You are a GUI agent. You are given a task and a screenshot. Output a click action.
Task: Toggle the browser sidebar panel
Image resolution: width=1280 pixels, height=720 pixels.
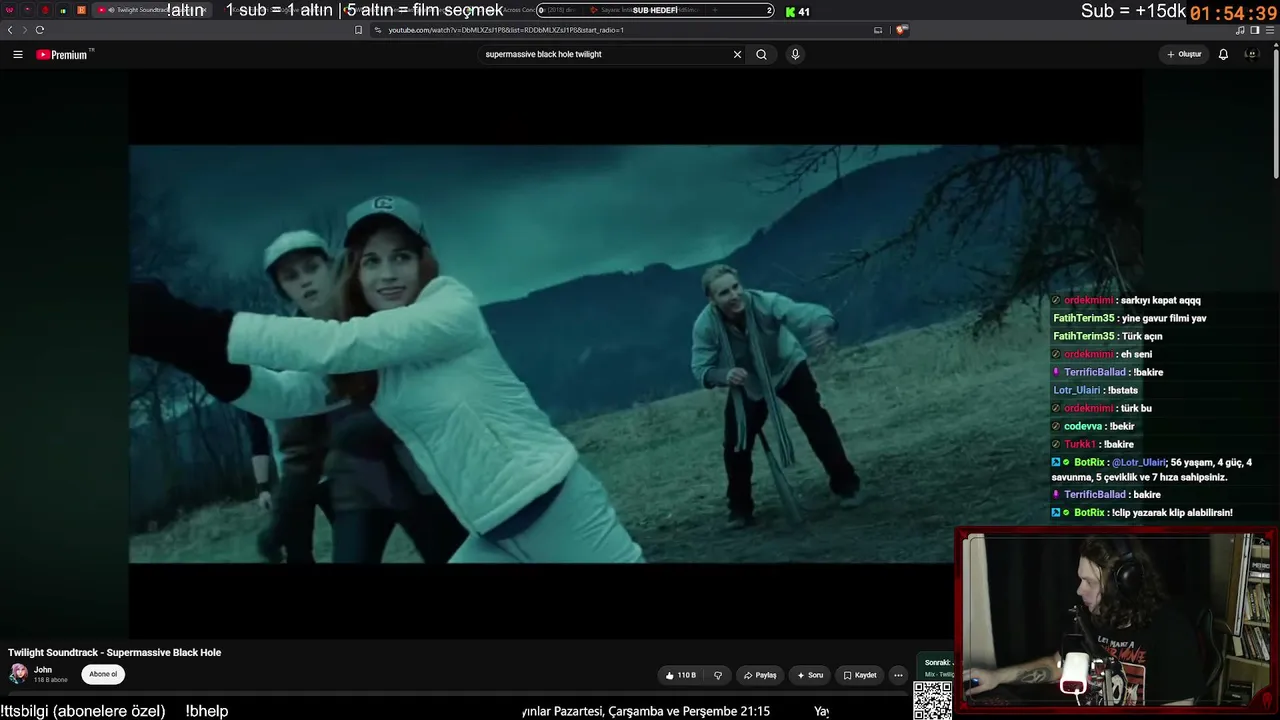click(x=1254, y=30)
